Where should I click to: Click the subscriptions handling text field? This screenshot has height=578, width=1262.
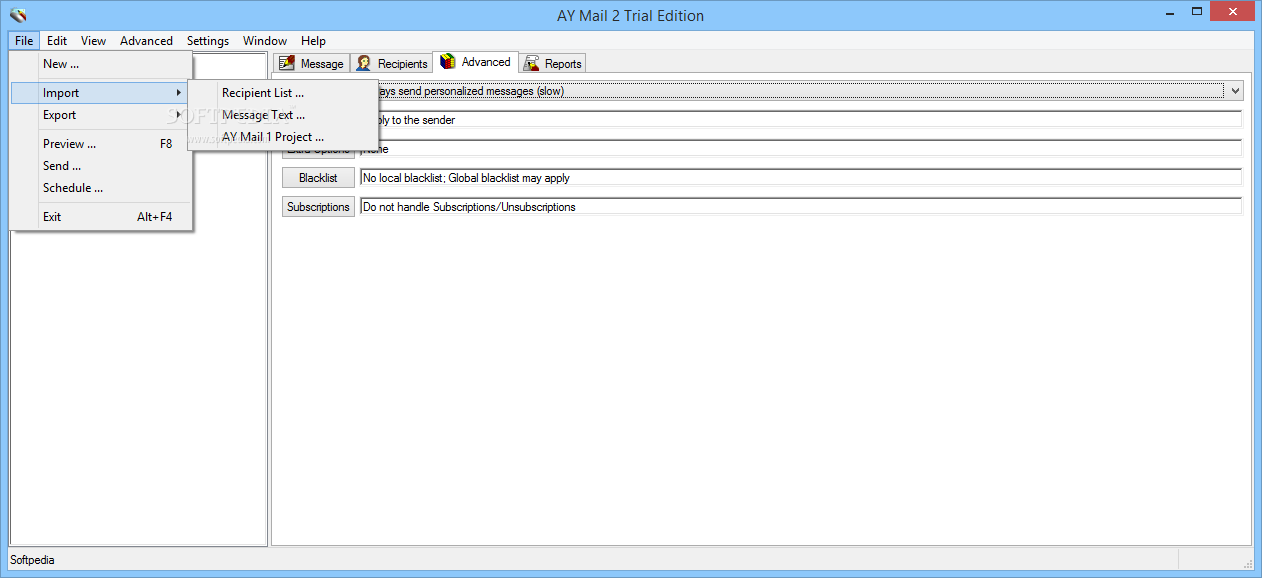[800, 207]
